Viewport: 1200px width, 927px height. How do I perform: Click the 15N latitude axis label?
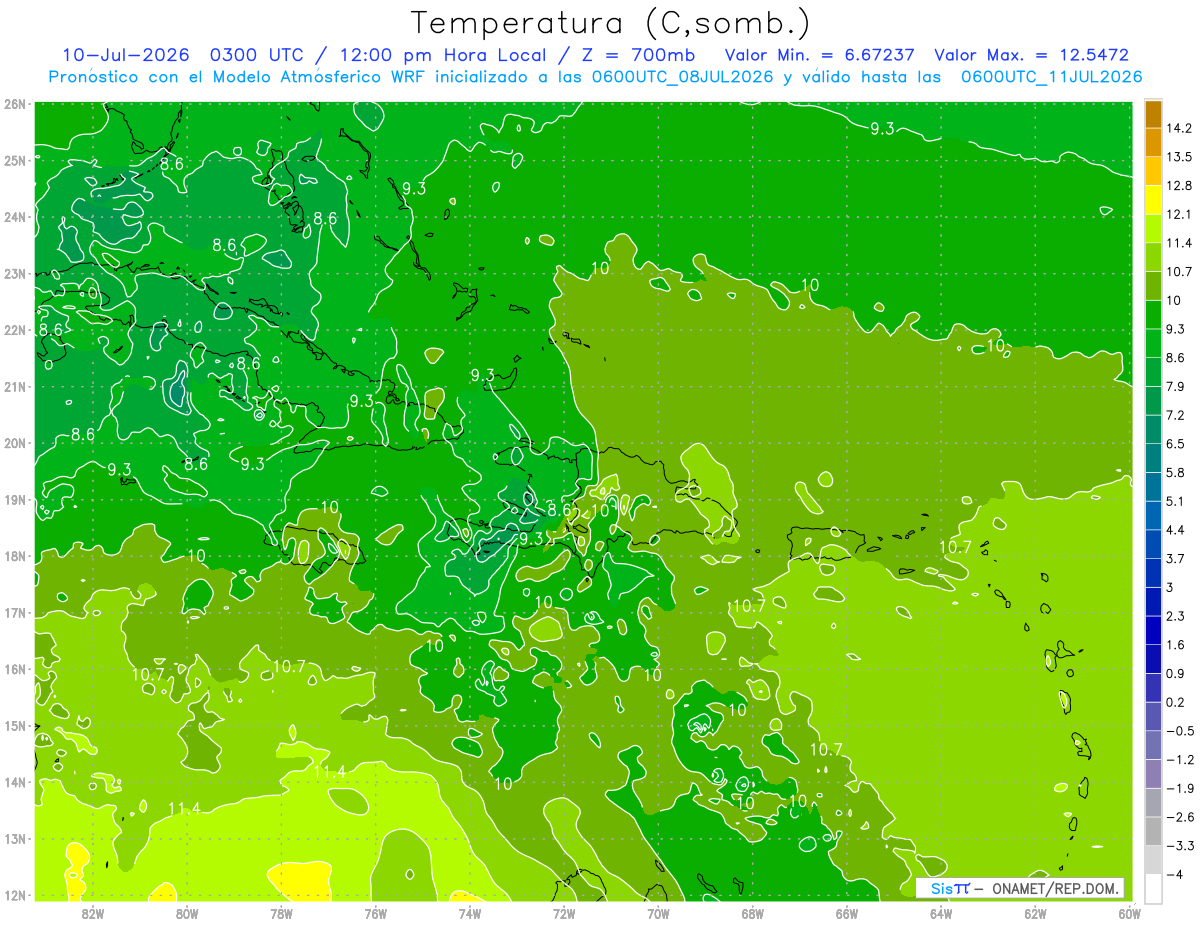coord(14,726)
